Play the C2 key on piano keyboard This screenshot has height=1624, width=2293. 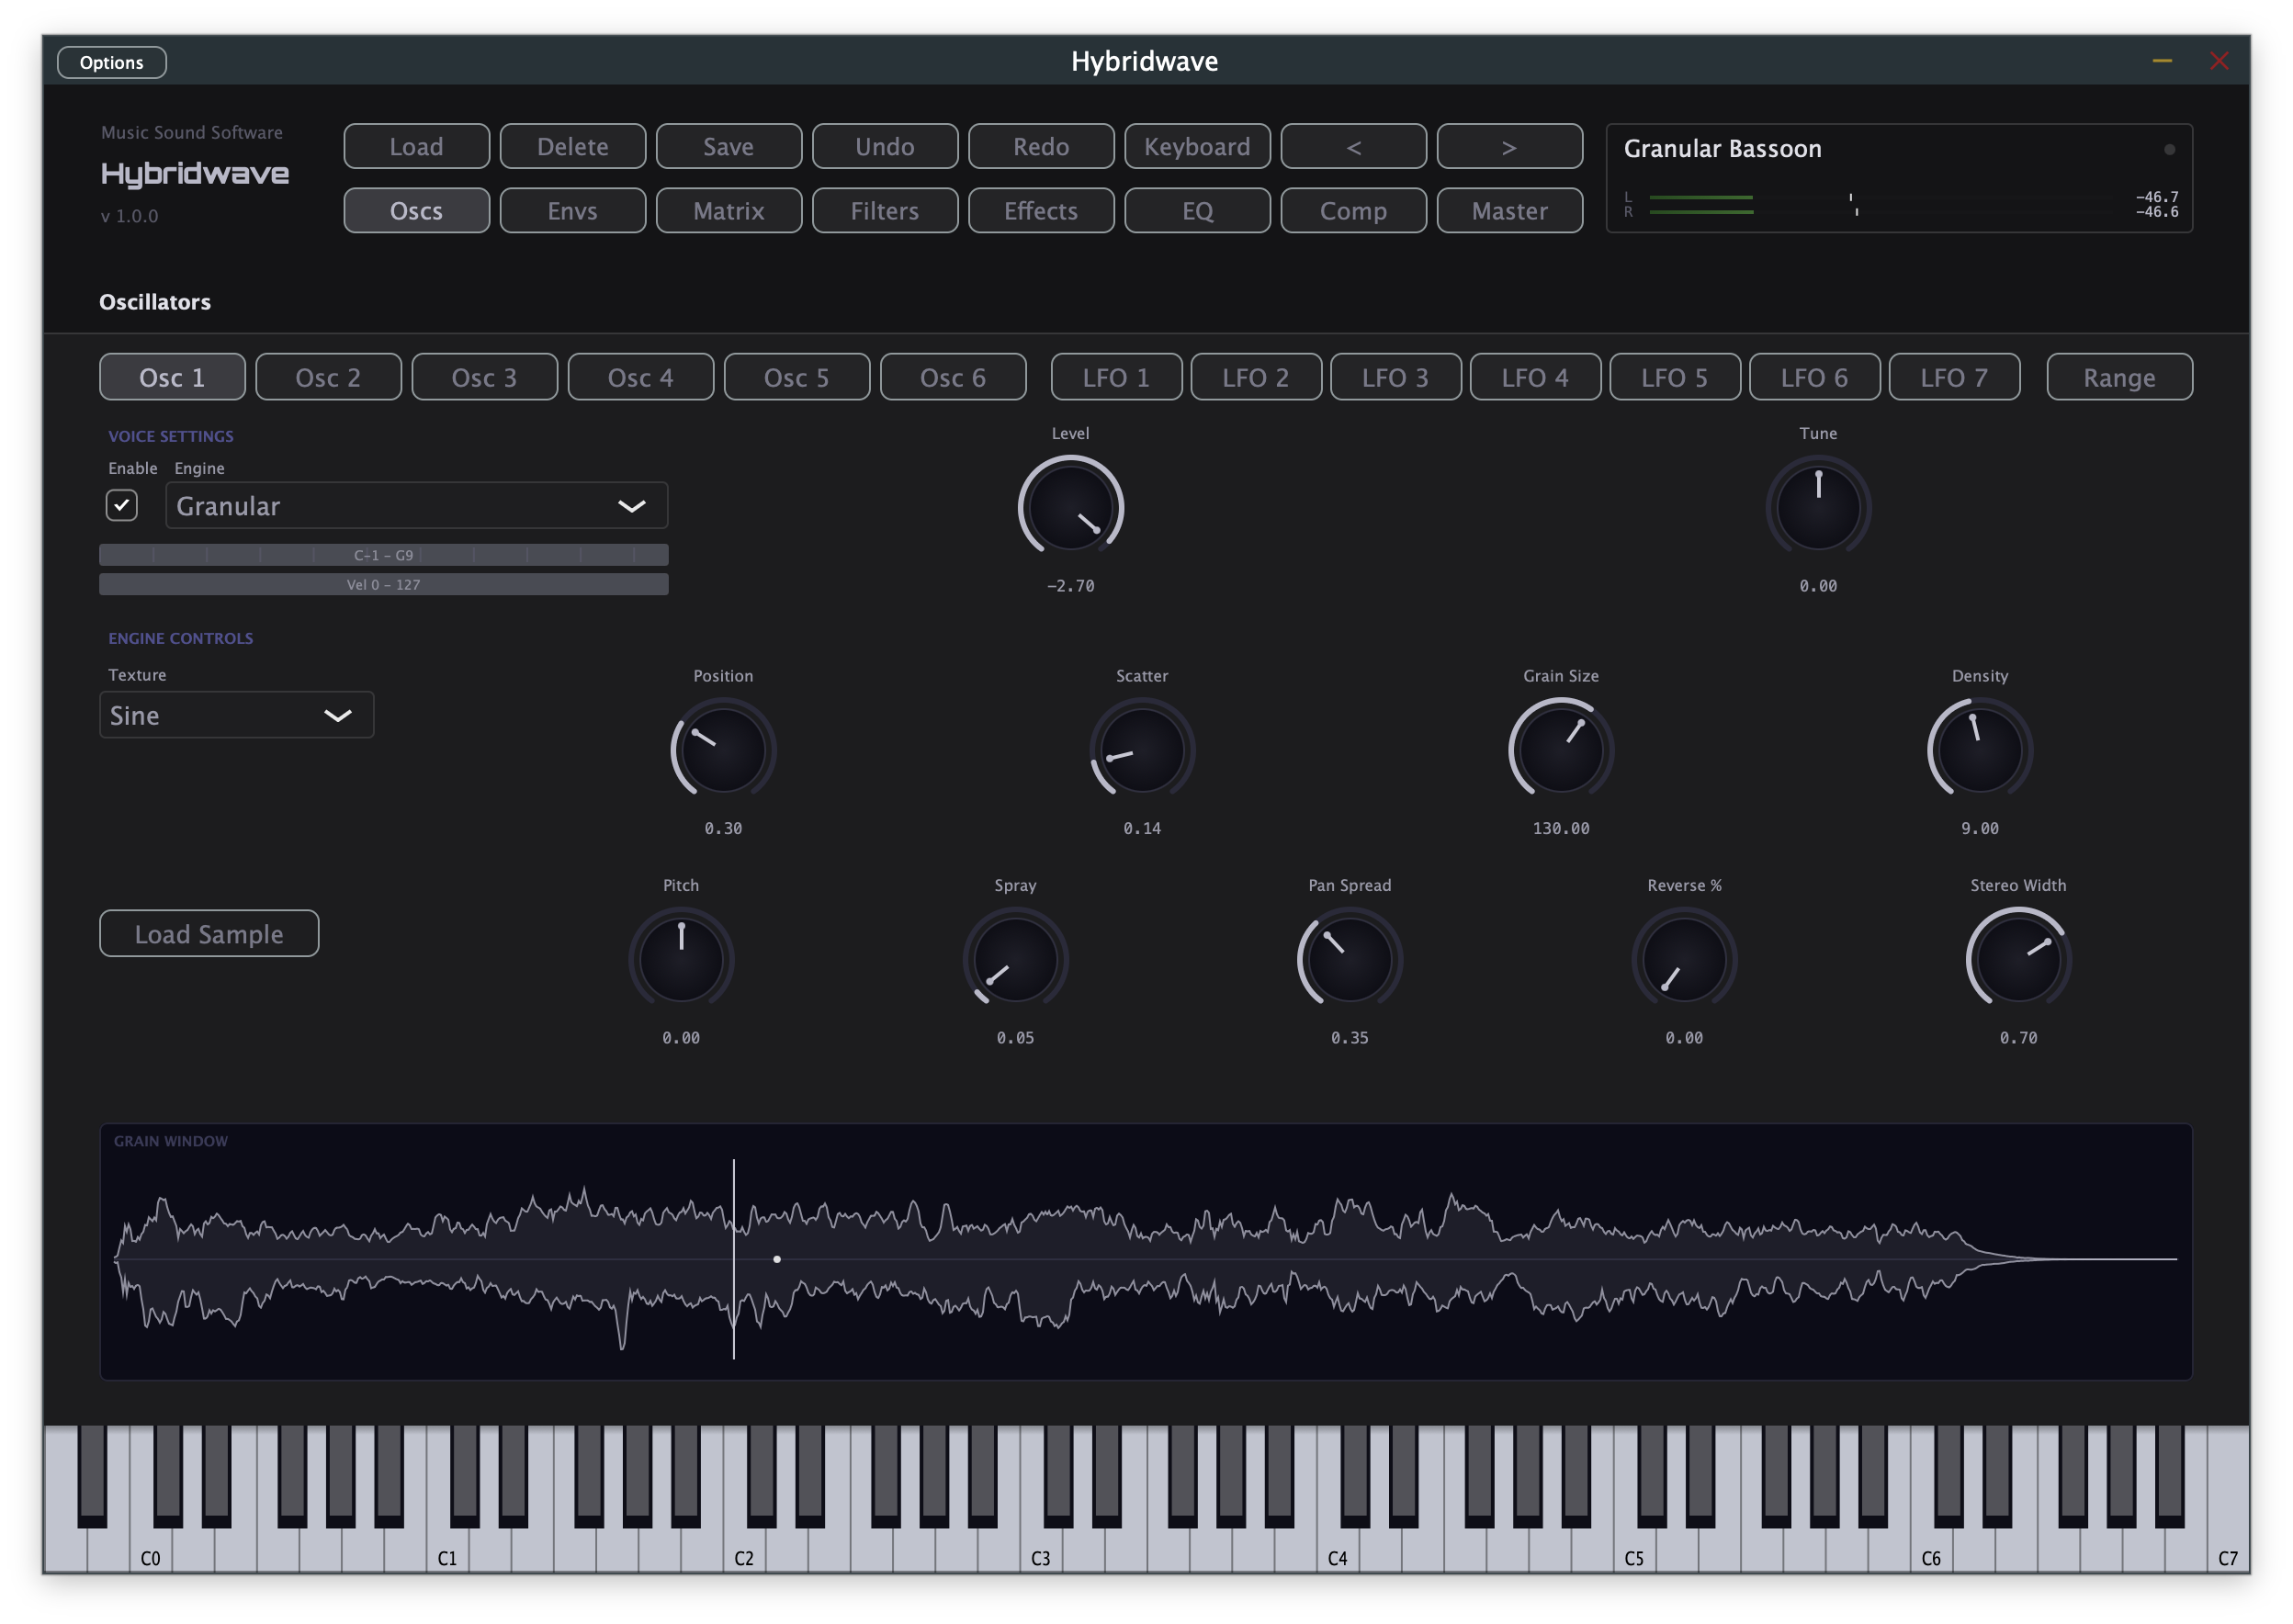tap(744, 1551)
